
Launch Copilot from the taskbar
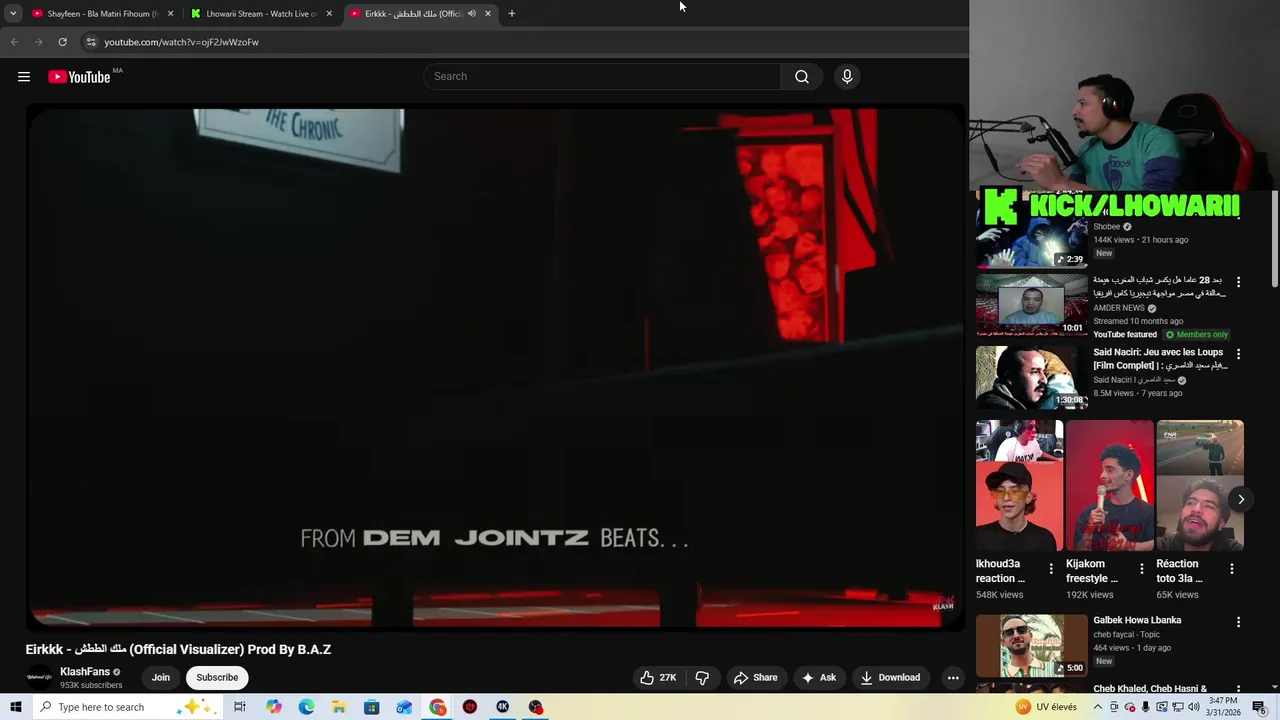pos(274,707)
